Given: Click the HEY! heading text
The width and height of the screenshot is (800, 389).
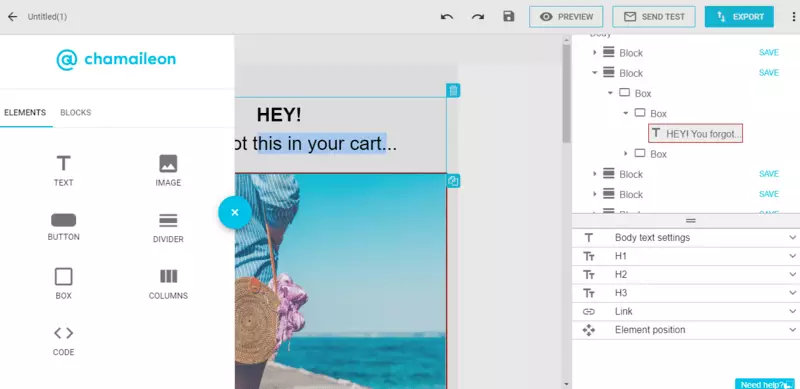Looking at the screenshot, I should [279, 115].
